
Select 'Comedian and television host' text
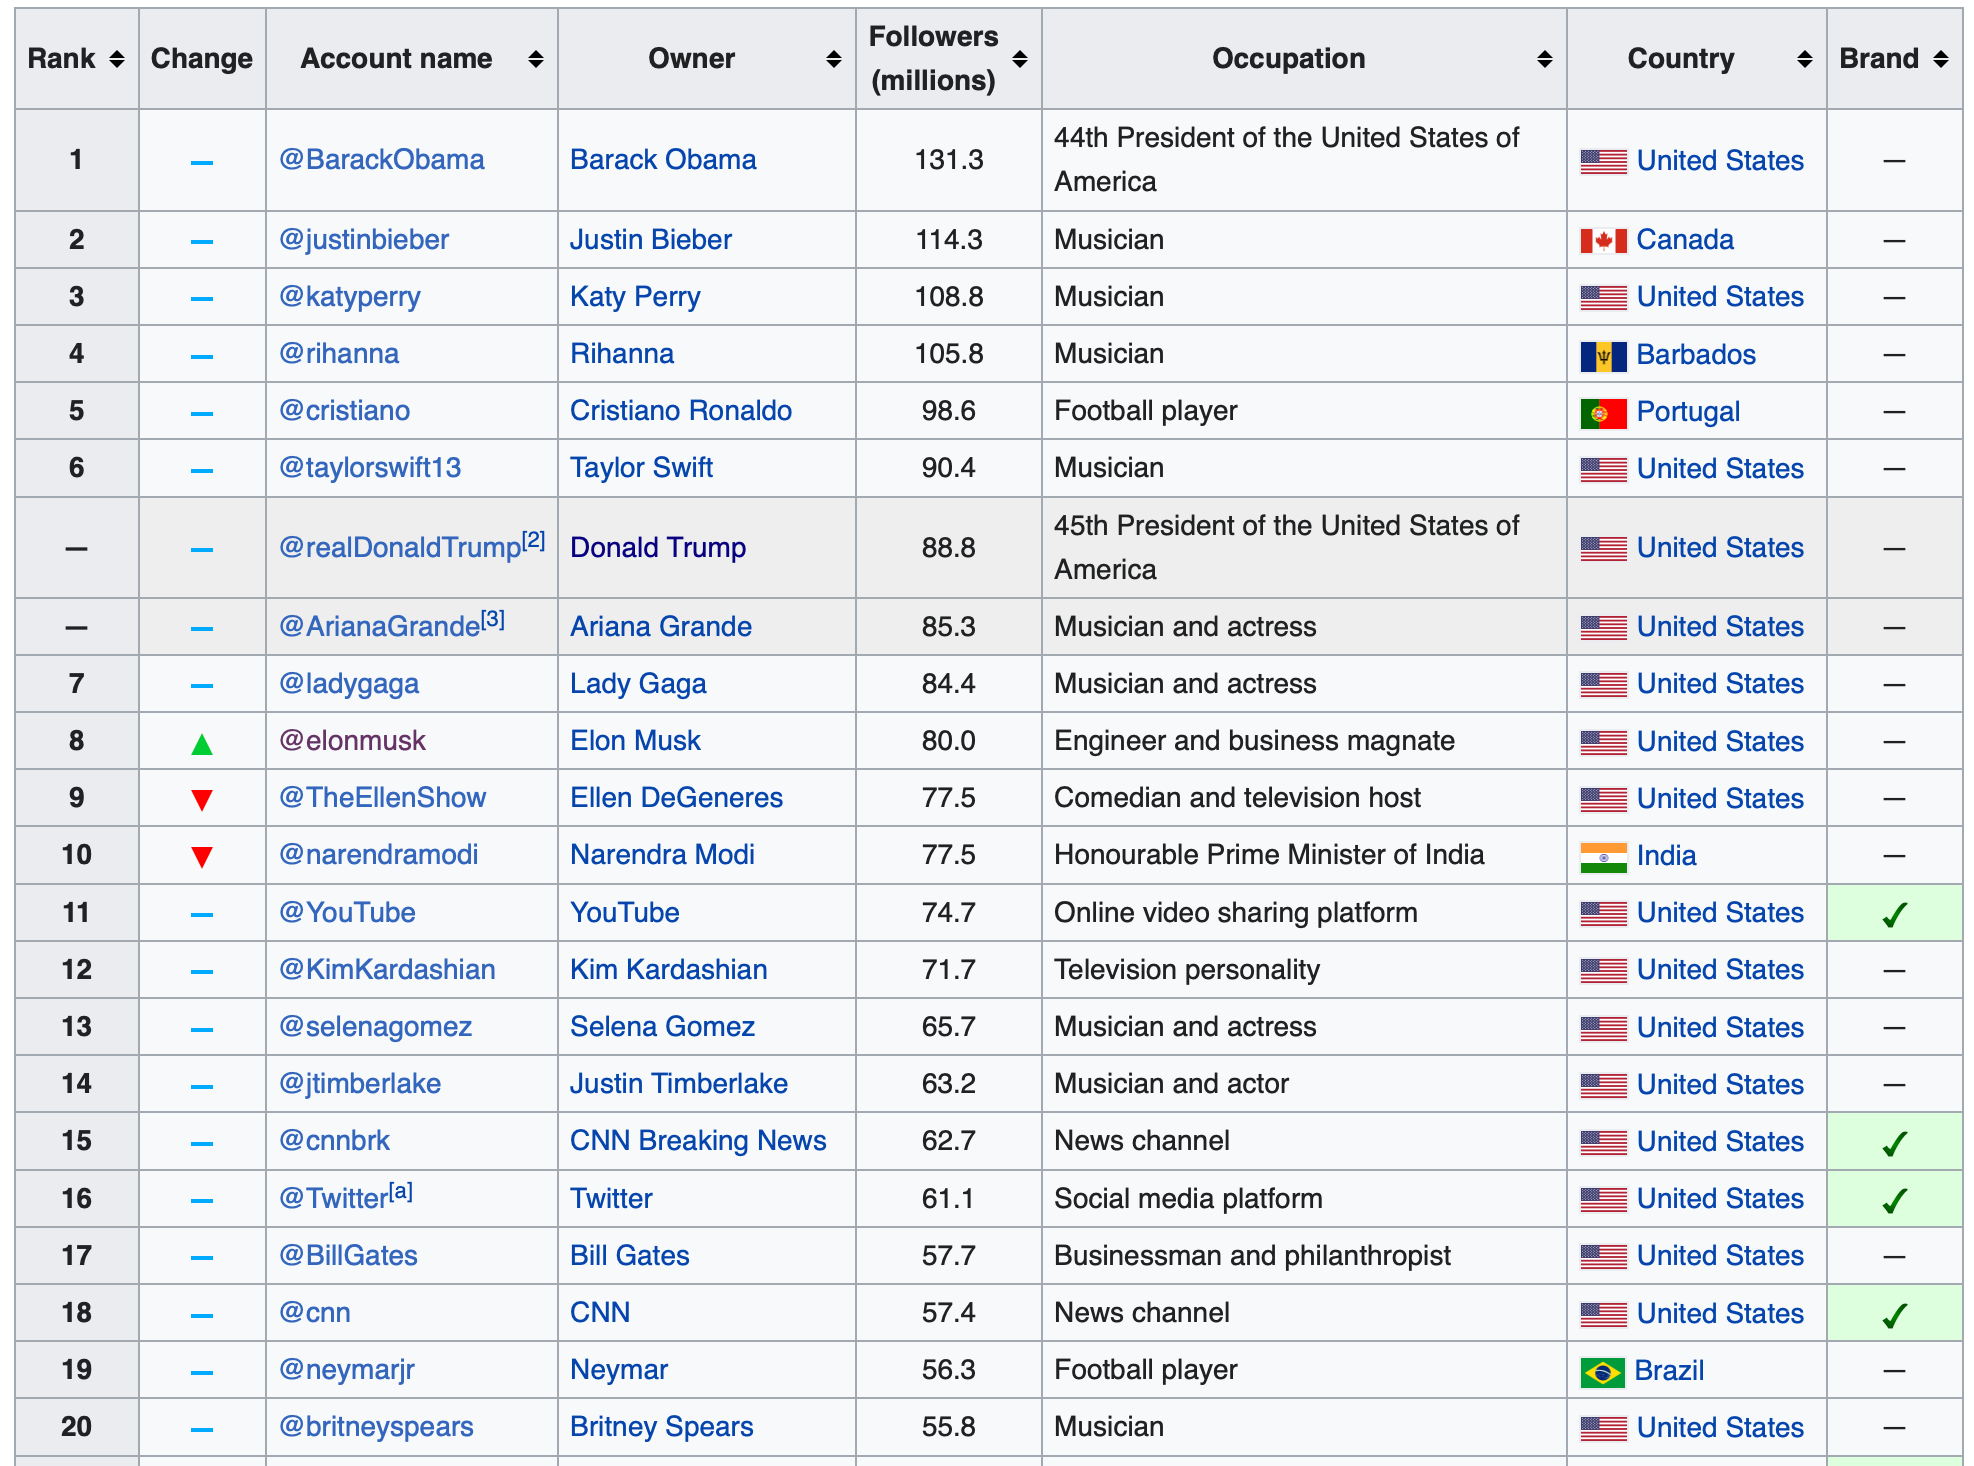coord(1238,798)
